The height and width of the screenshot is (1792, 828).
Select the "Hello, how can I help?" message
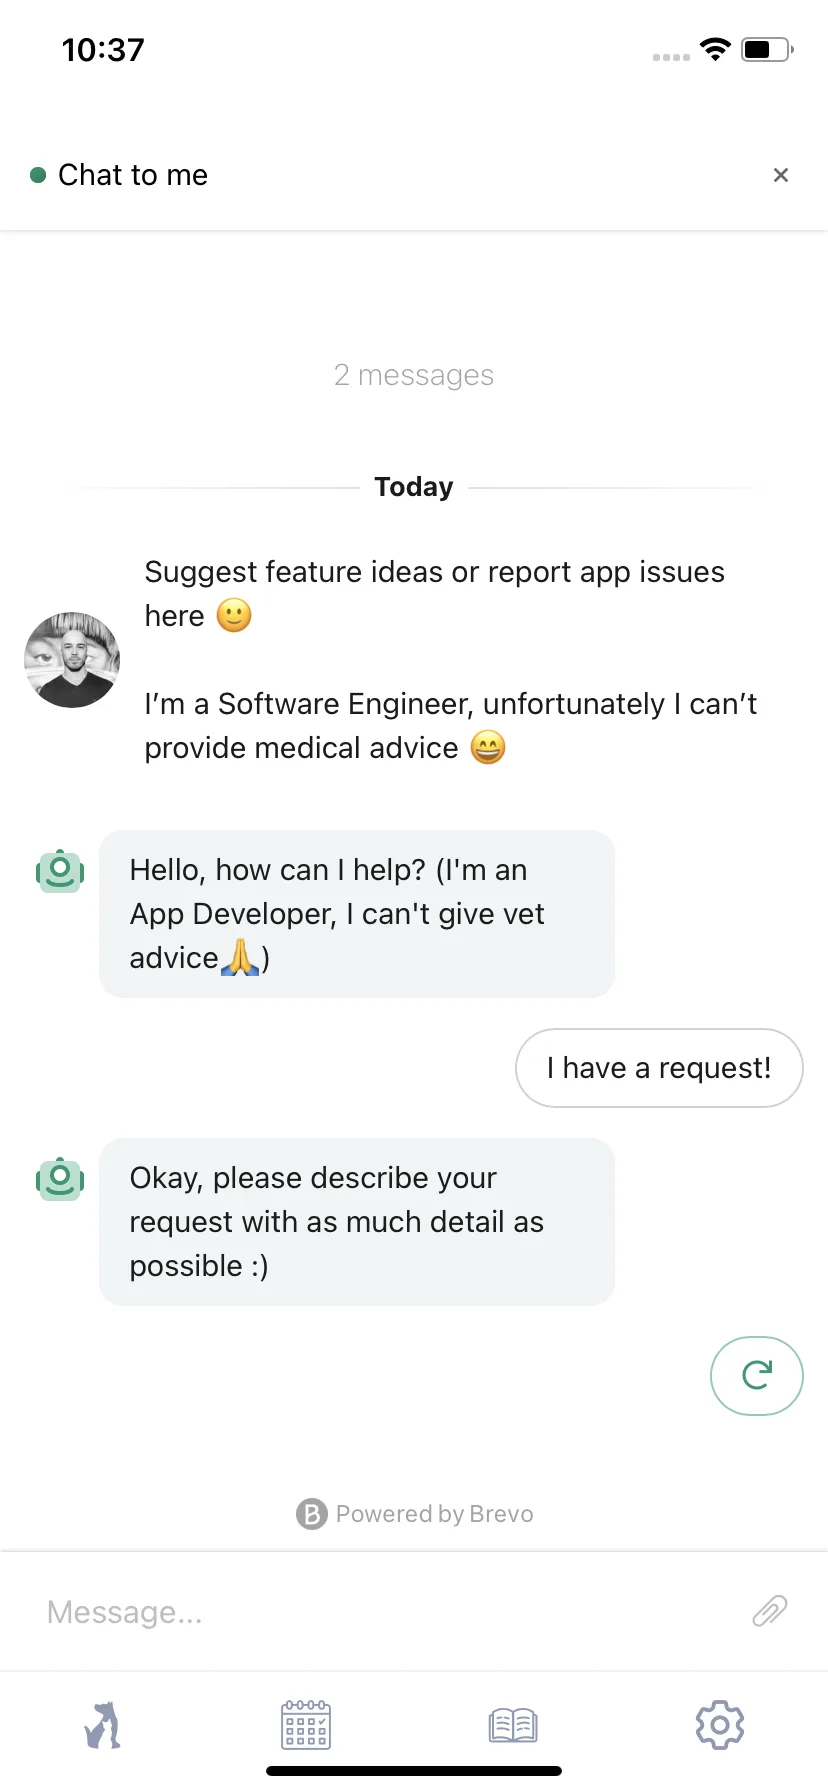point(357,914)
